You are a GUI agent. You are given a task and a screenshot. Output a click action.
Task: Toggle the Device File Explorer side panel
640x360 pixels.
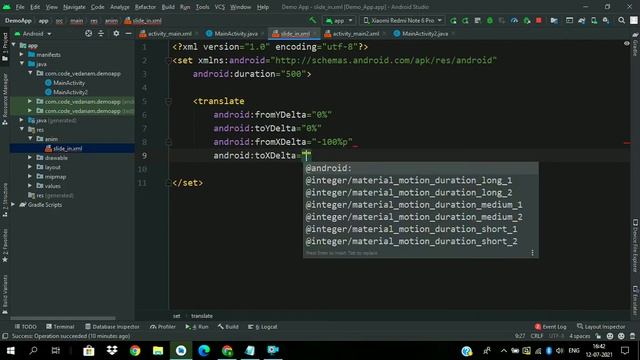tap(635, 246)
